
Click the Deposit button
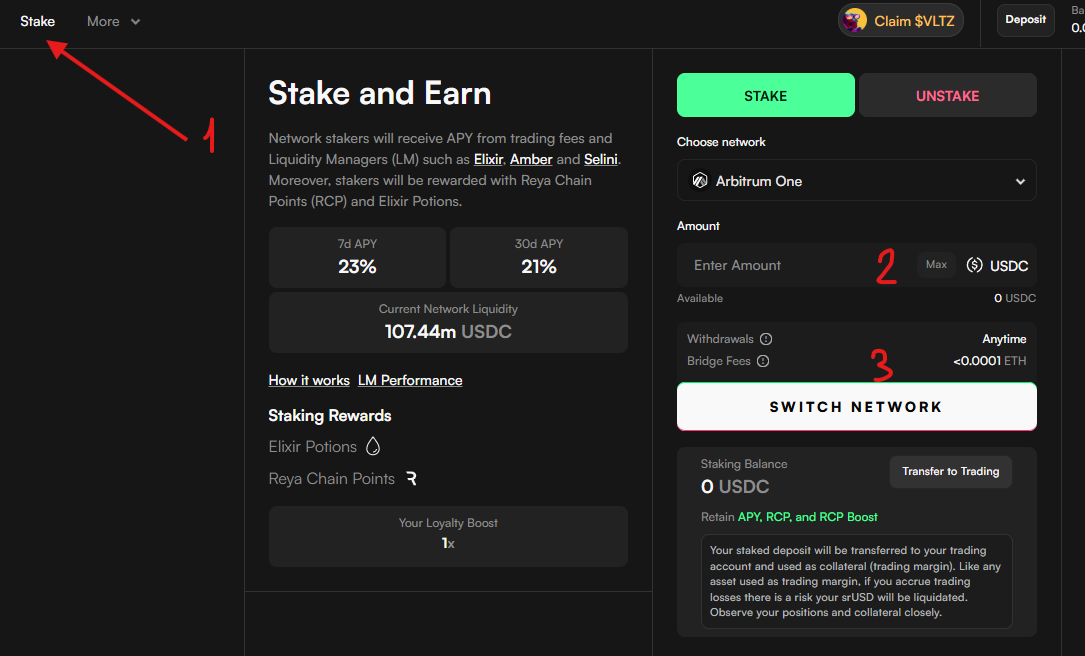[1025, 19]
